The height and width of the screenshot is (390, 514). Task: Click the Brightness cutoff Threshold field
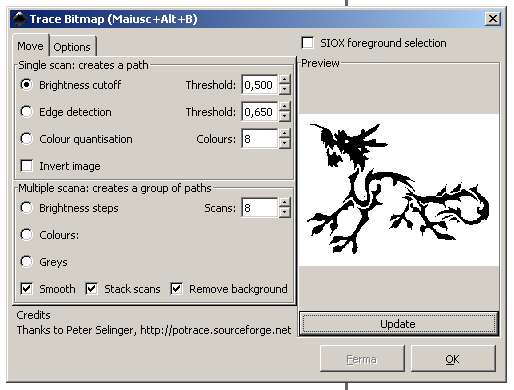(x=260, y=85)
